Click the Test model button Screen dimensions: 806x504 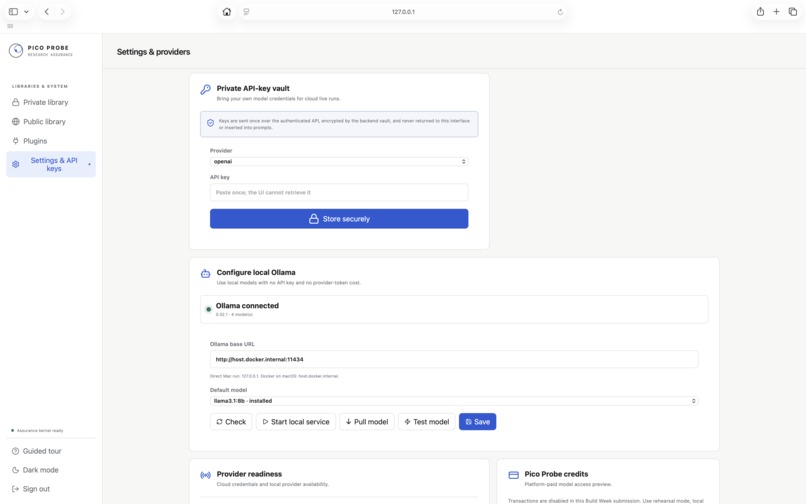pos(427,422)
